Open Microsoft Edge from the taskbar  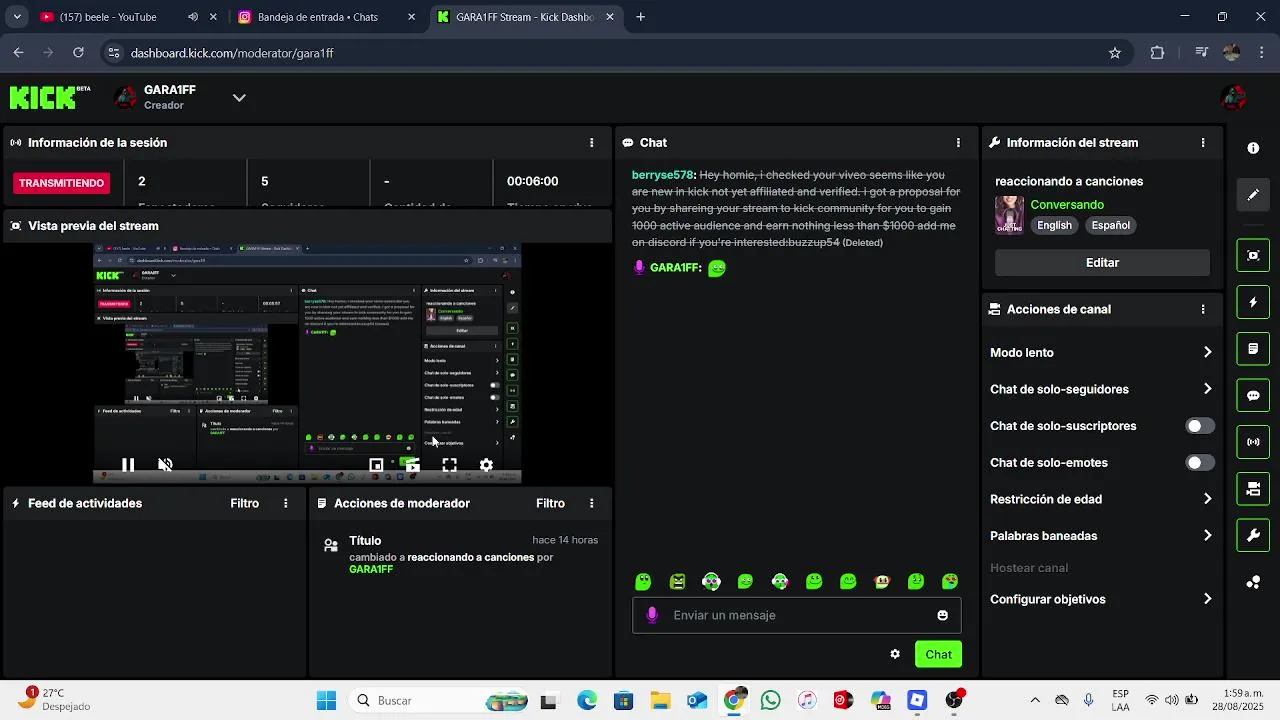(586, 701)
